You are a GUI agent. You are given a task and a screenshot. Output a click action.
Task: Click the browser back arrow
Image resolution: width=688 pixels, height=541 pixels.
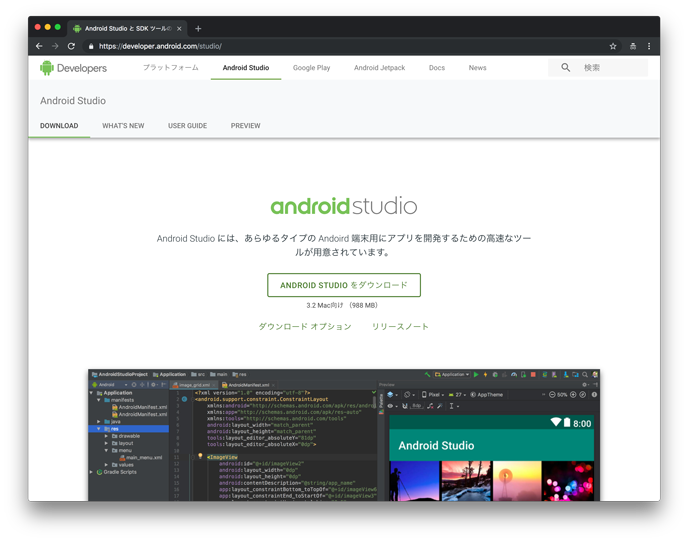pyautogui.click(x=39, y=46)
